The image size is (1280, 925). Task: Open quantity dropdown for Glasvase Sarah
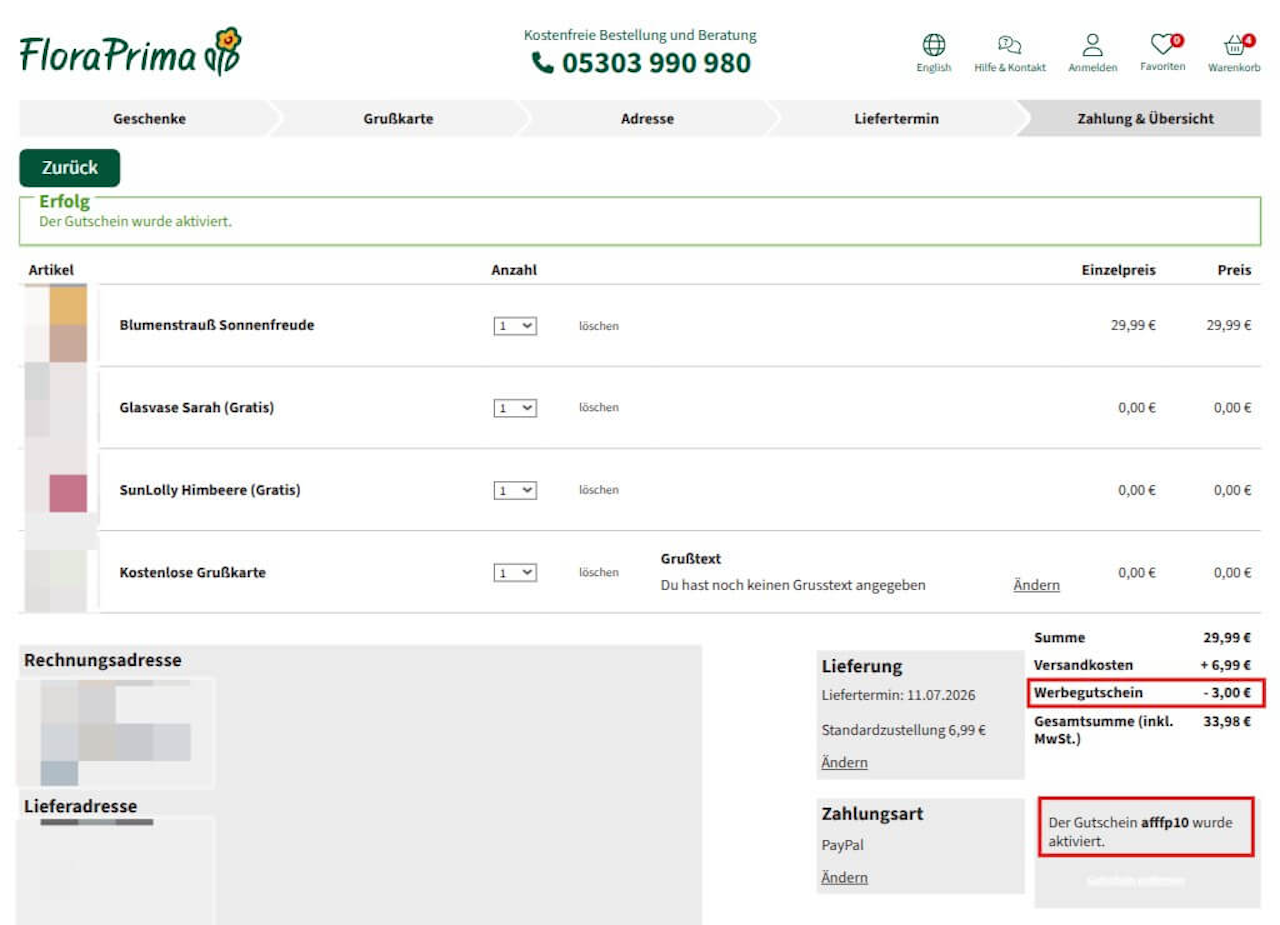[515, 408]
